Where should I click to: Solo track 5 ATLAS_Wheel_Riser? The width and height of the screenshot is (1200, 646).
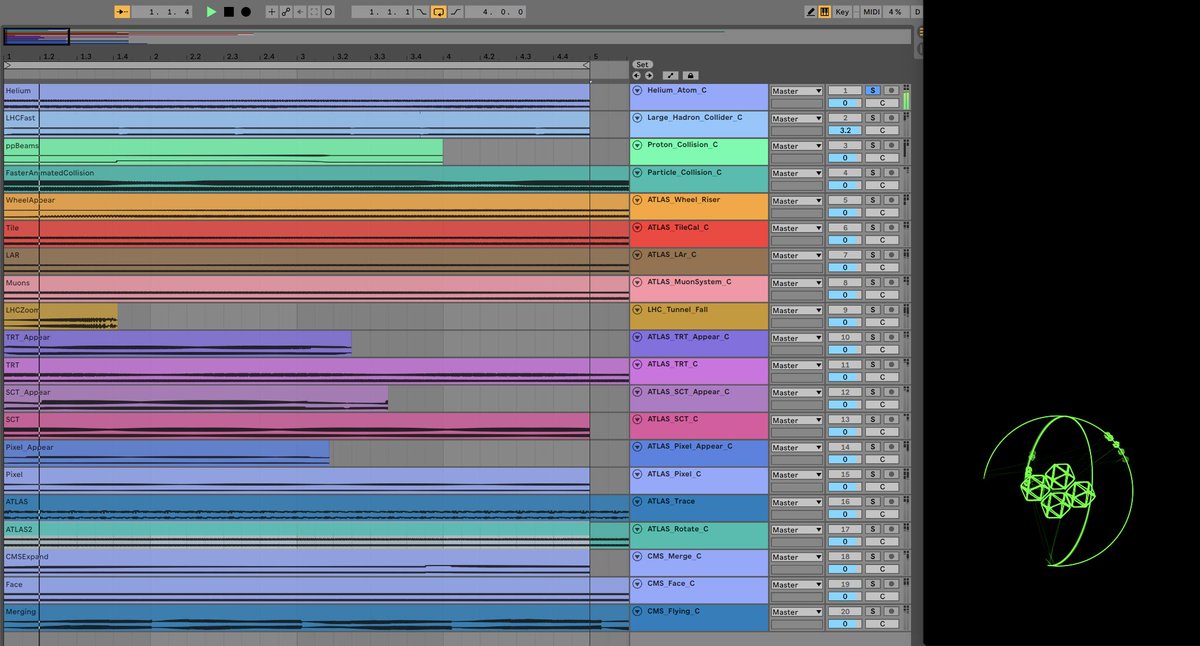[872, 200]
